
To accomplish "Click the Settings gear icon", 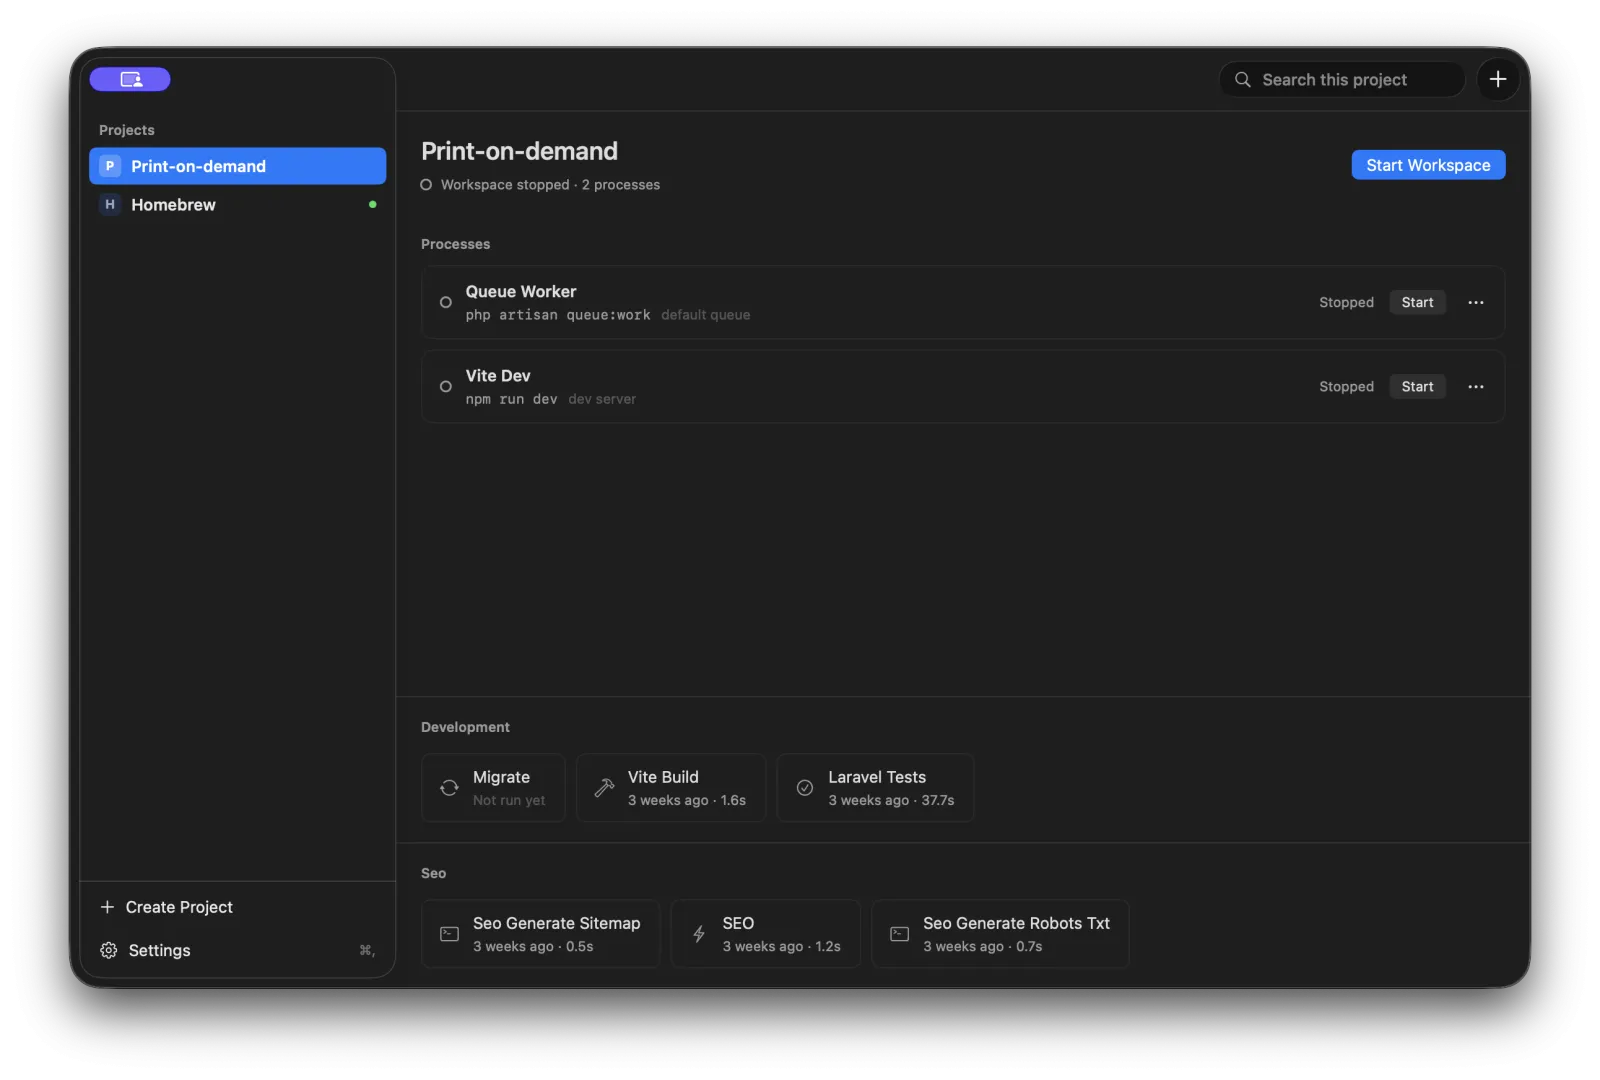I will point(109,950).
